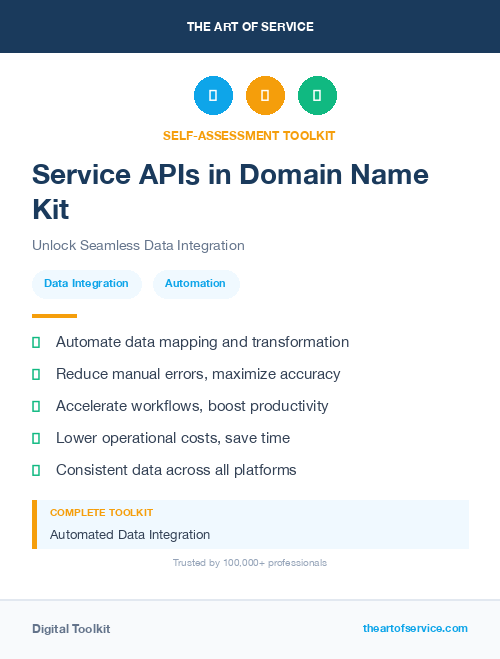Click the blue circle icon
500x659 pixels.
pos(213,95)
